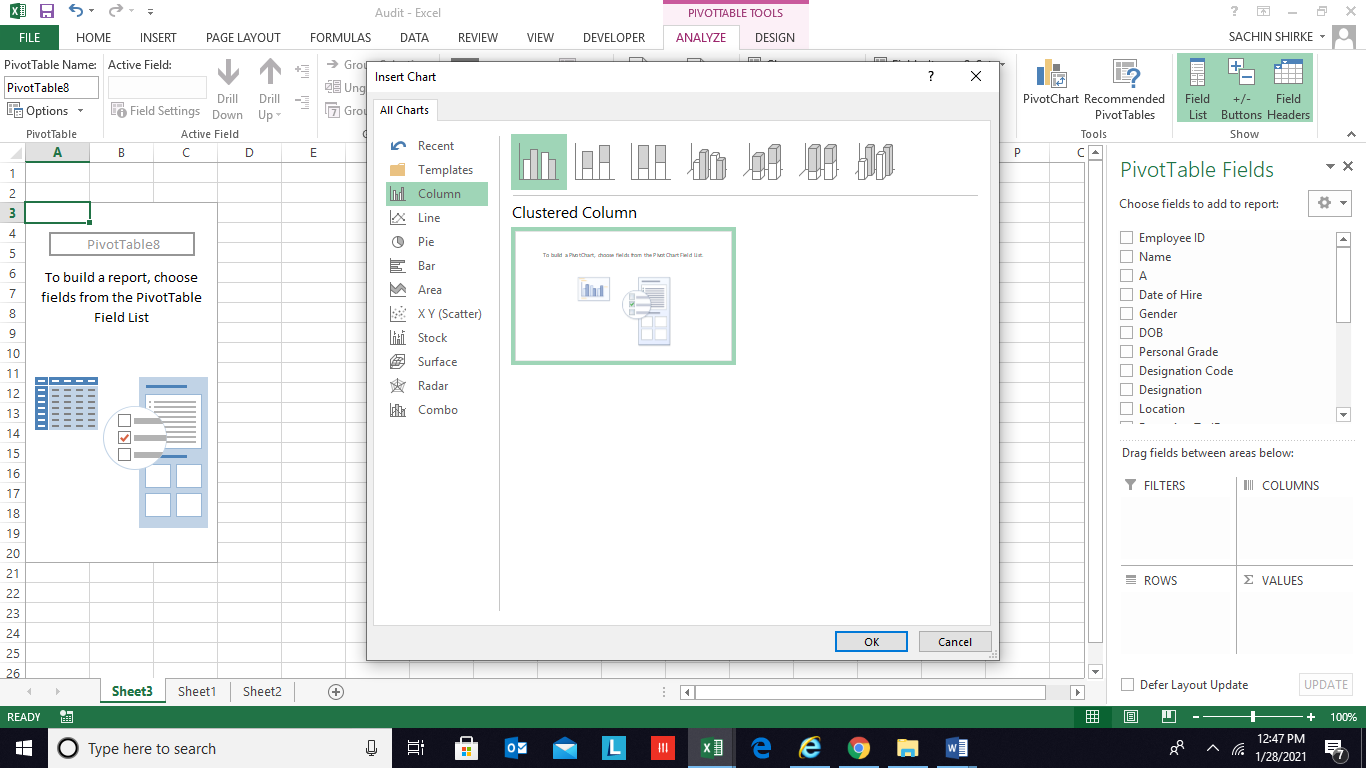Check the Employee ID field
This screenshot has height=768, width=1366.
pyautogui.click(x=1127, y=238)
